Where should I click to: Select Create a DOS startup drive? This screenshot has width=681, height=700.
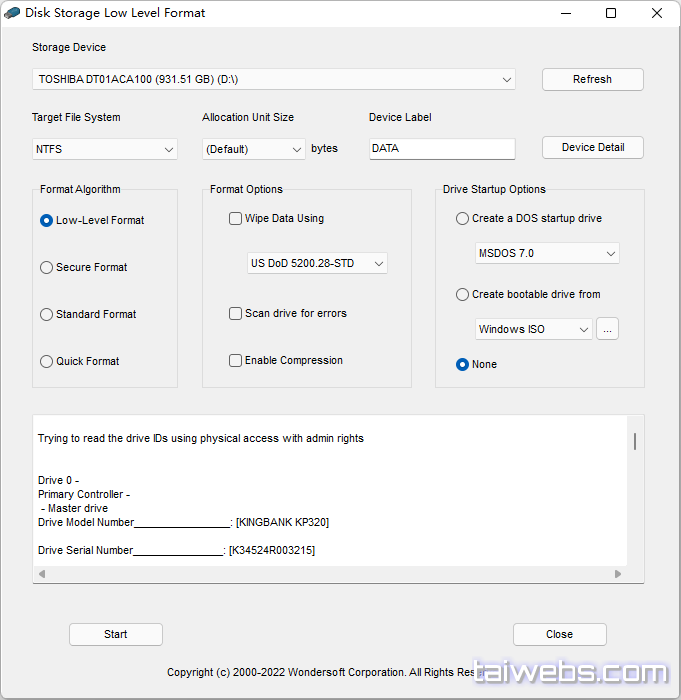tap(462, 218)
